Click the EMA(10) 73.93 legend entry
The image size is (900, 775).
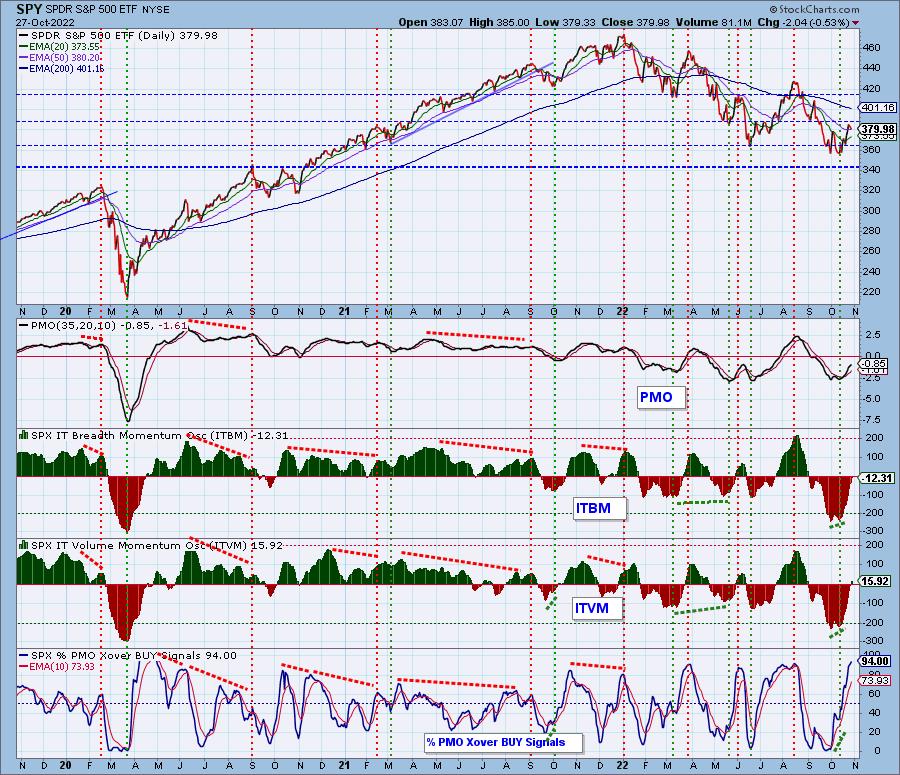click(57, 667)
